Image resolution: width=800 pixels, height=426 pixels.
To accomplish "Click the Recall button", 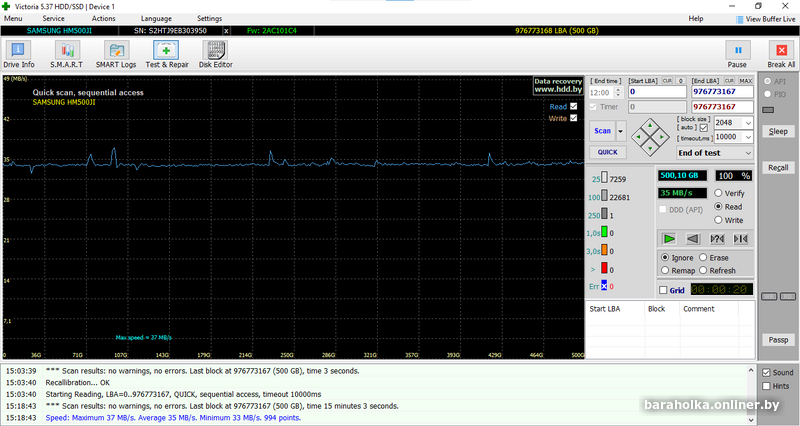I will pos(778,168).
